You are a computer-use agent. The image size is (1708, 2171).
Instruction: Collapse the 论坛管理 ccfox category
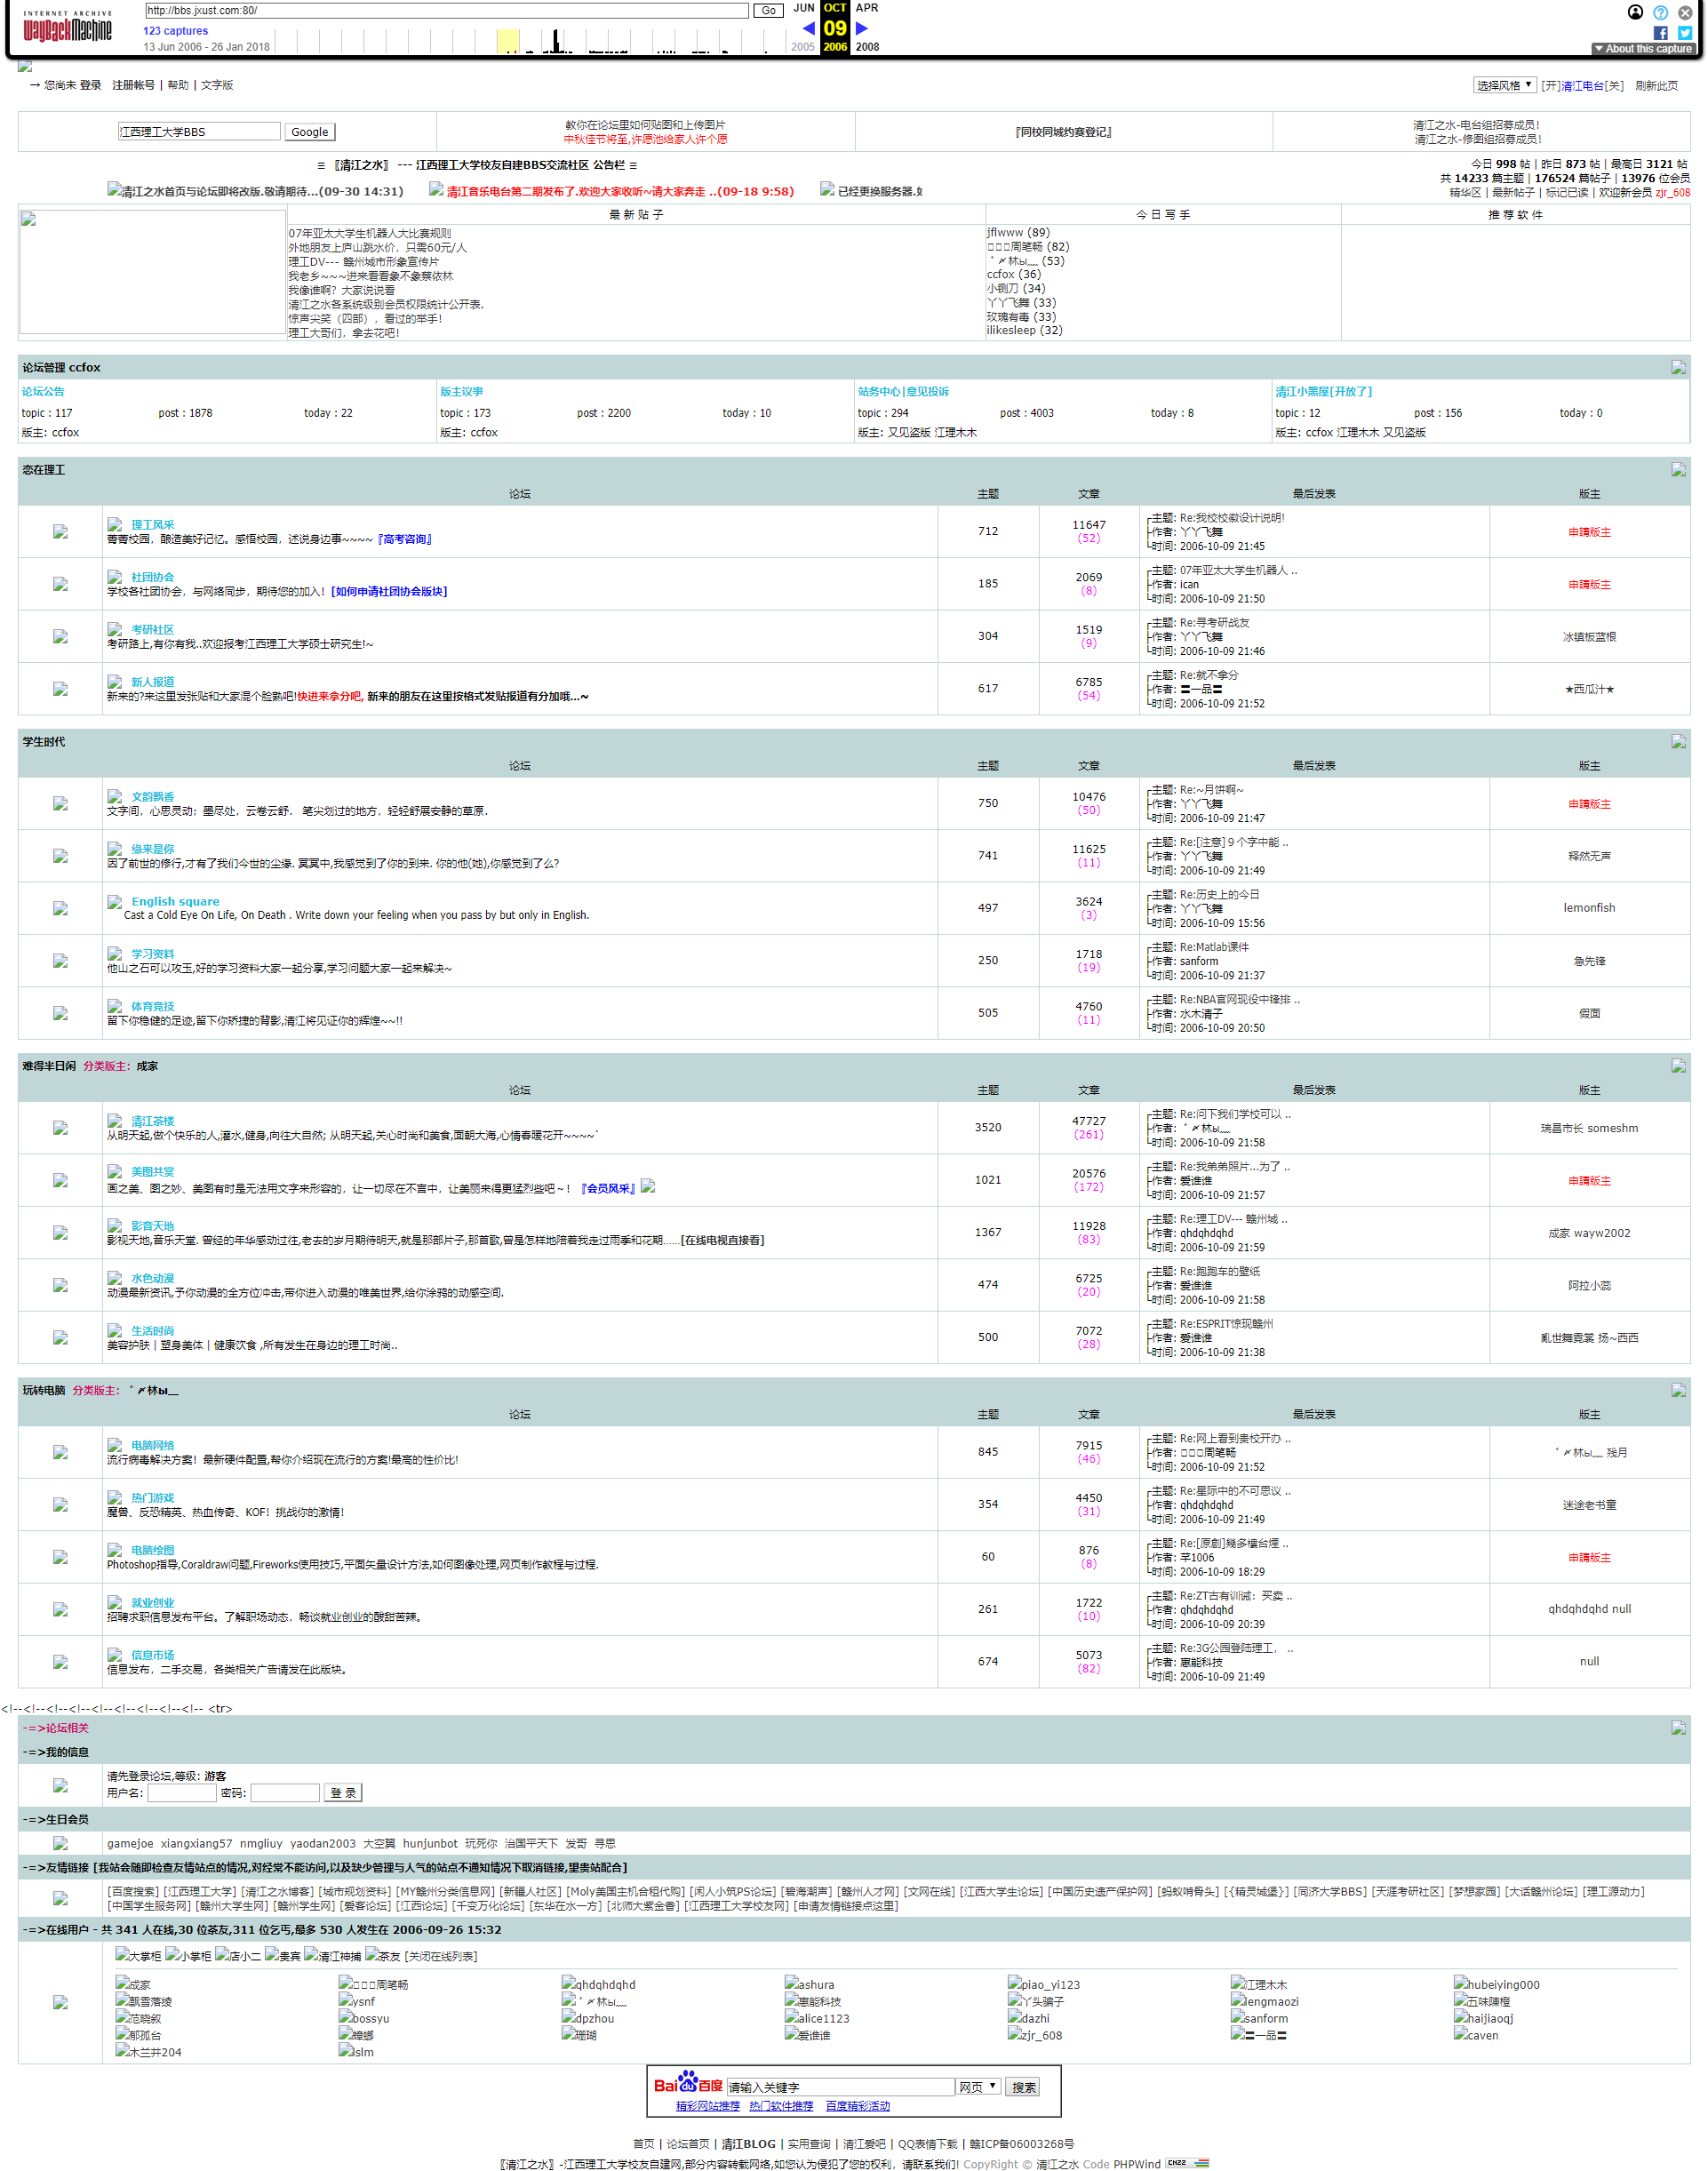click(1678, 367)
